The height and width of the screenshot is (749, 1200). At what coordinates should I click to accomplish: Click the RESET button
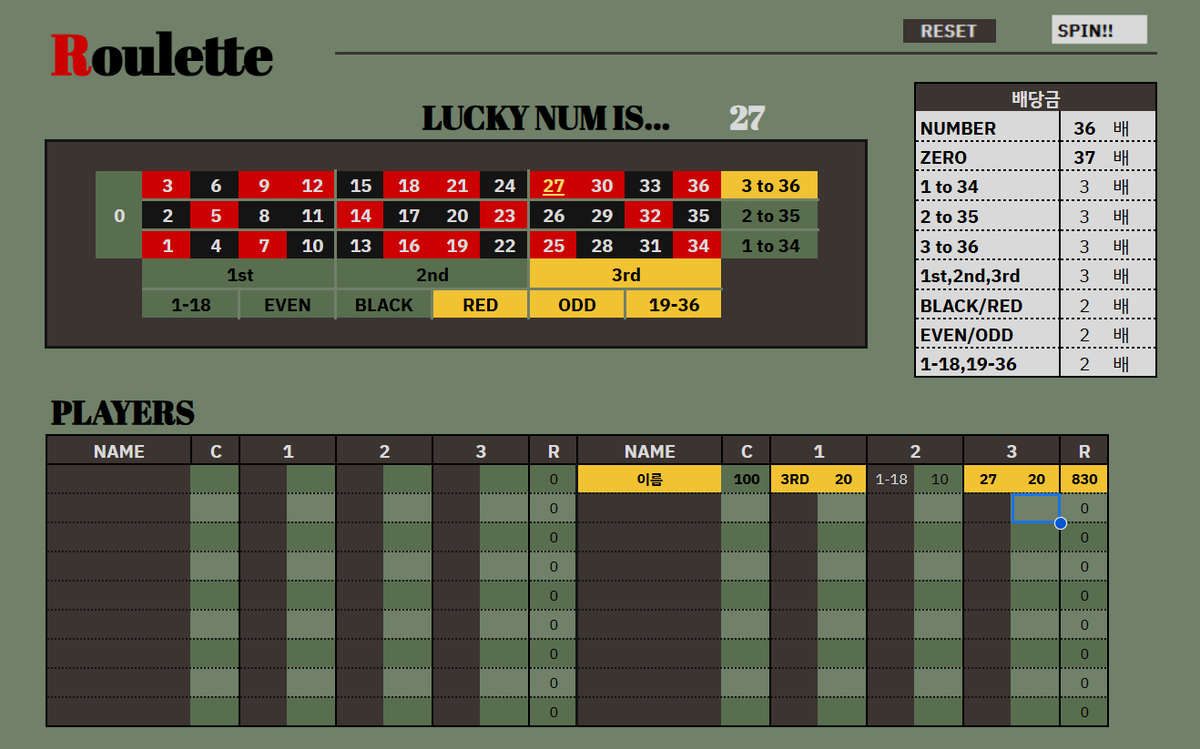tap(949, 31)
